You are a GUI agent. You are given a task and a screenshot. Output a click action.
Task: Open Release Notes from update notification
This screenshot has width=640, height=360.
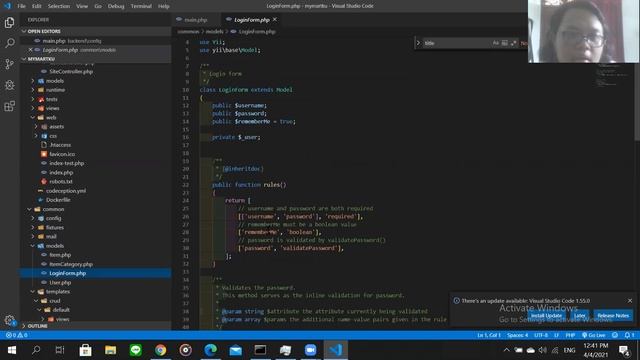[x=613, y=316]
